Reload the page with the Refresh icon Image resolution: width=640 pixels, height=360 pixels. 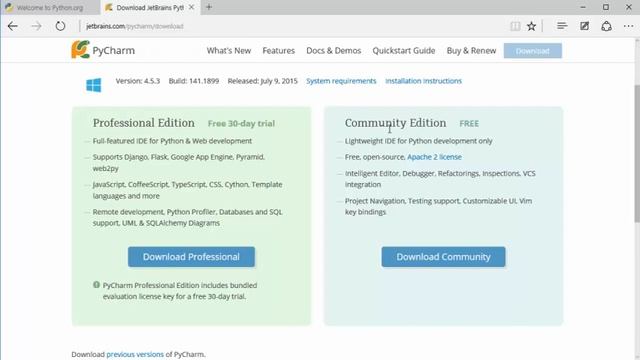pos(60,26)
